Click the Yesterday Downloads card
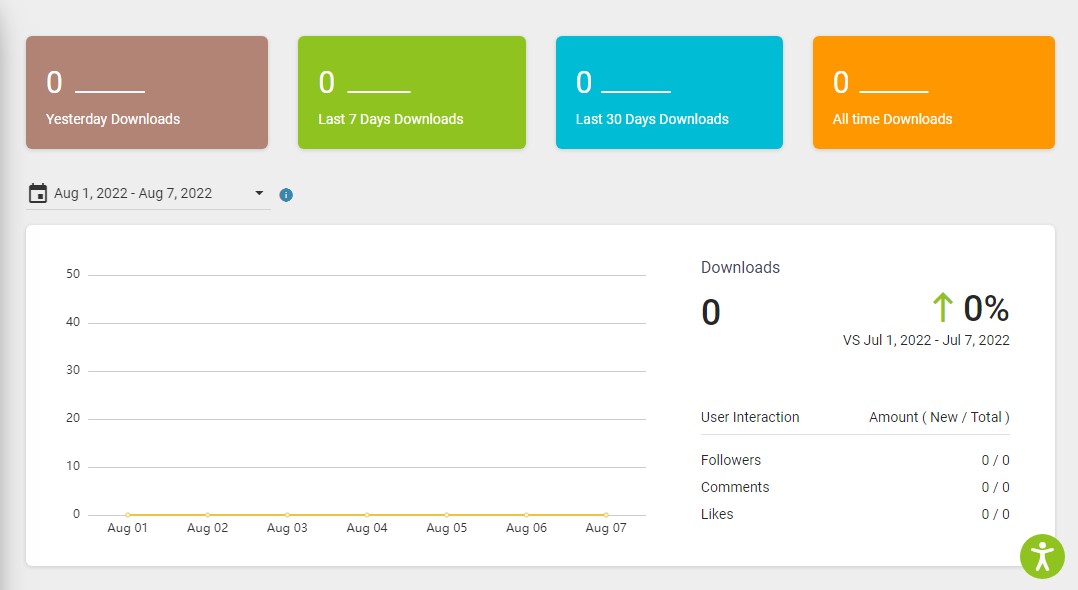Screen dimensions: 1078x590 click(x=146, y=92)
